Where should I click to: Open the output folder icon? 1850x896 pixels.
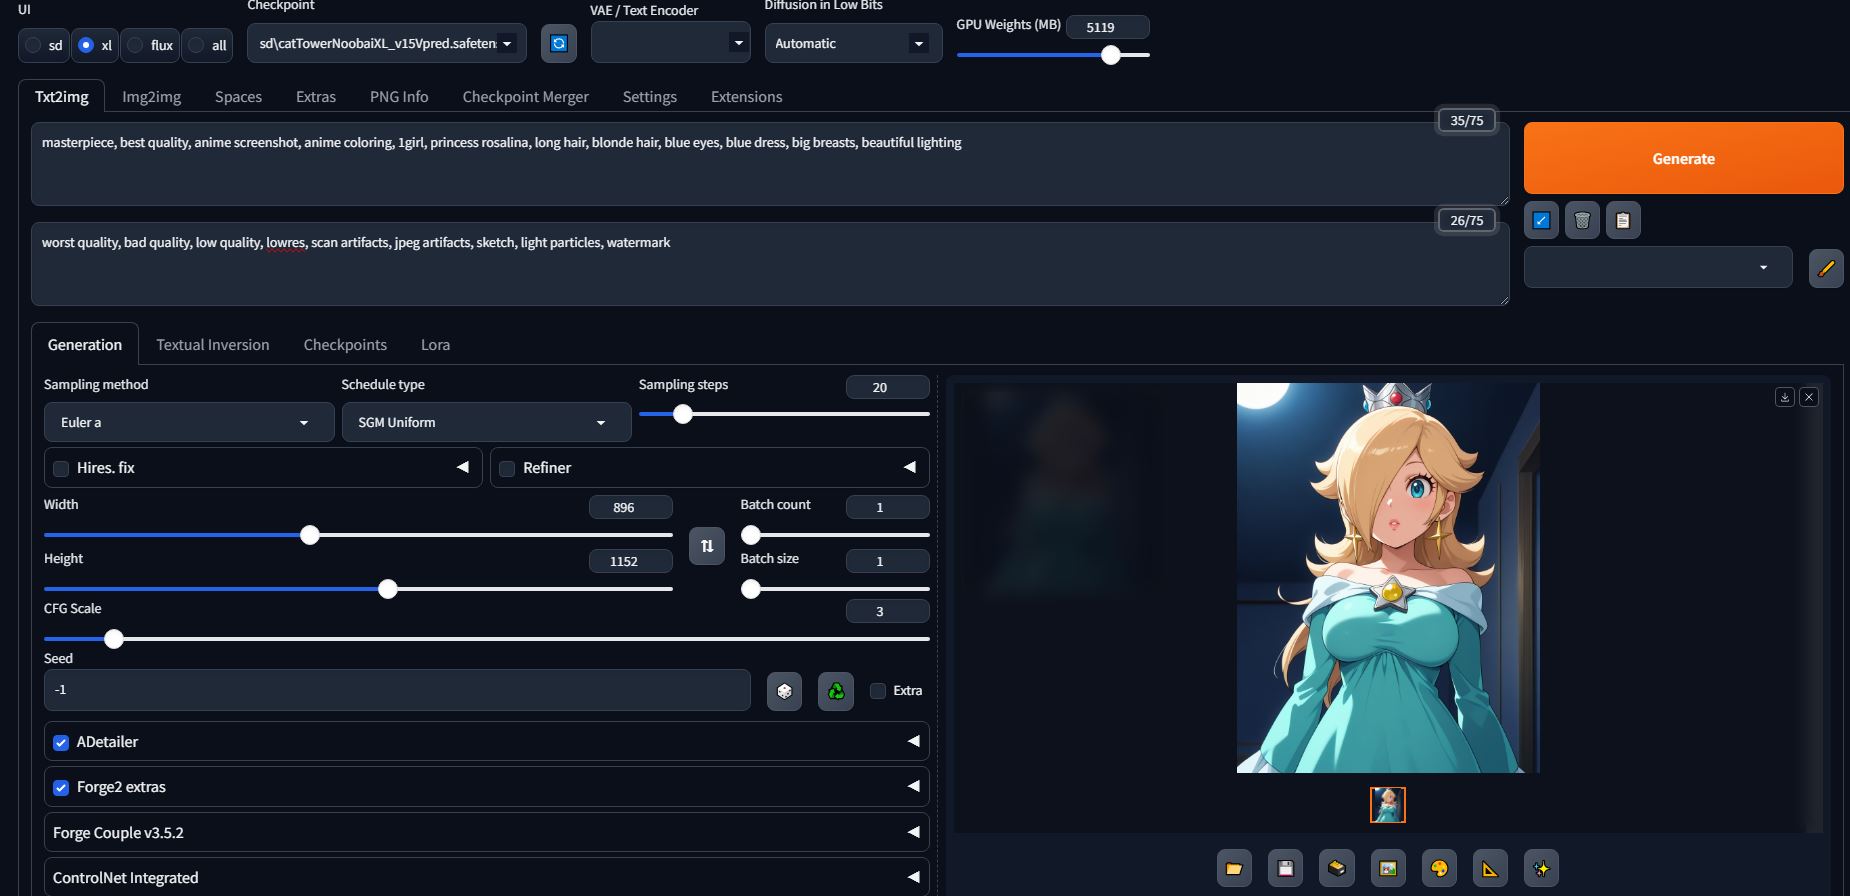point(1234,868)
